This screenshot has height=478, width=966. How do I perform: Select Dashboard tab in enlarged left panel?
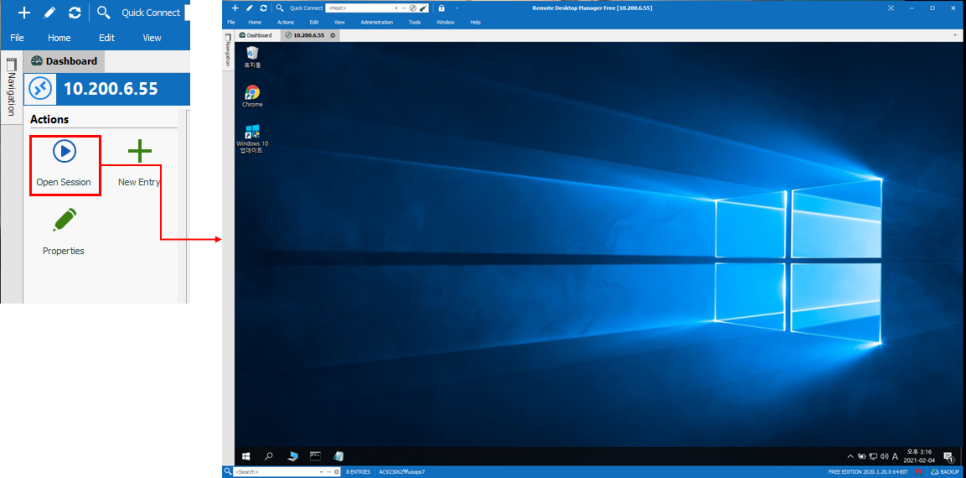pos(64,61)
